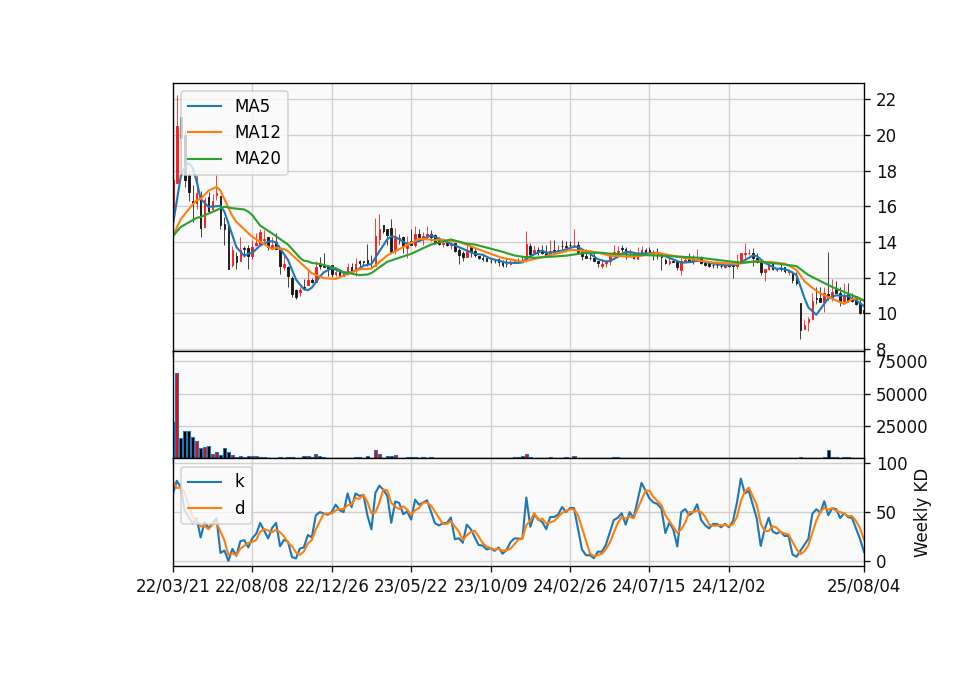
Task: Click the 24/02/26 date tick label
Action: click(x=569, y=586)
